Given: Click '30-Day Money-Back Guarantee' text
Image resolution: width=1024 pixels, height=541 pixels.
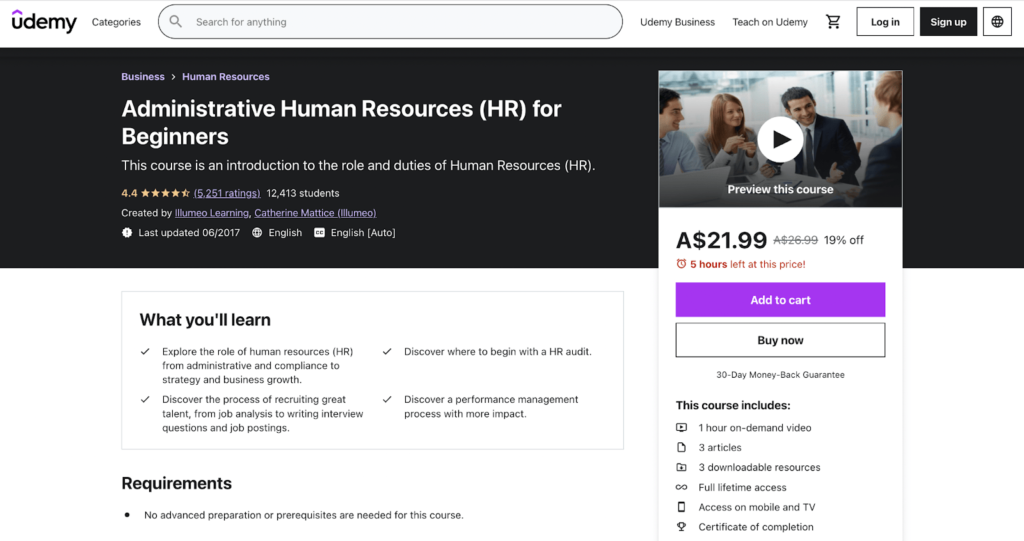Looking at the screenshot, I should click(780, 374).
